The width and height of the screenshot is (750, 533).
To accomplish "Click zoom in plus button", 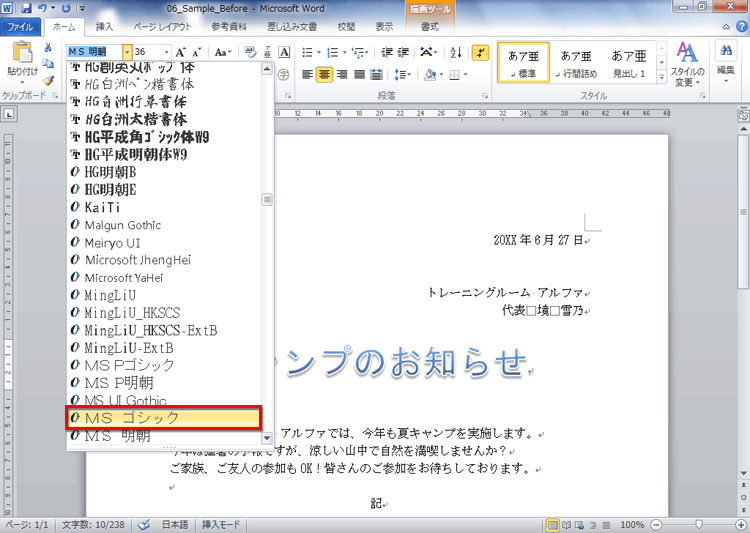I will pyautogui.click(x=741, y=525).
